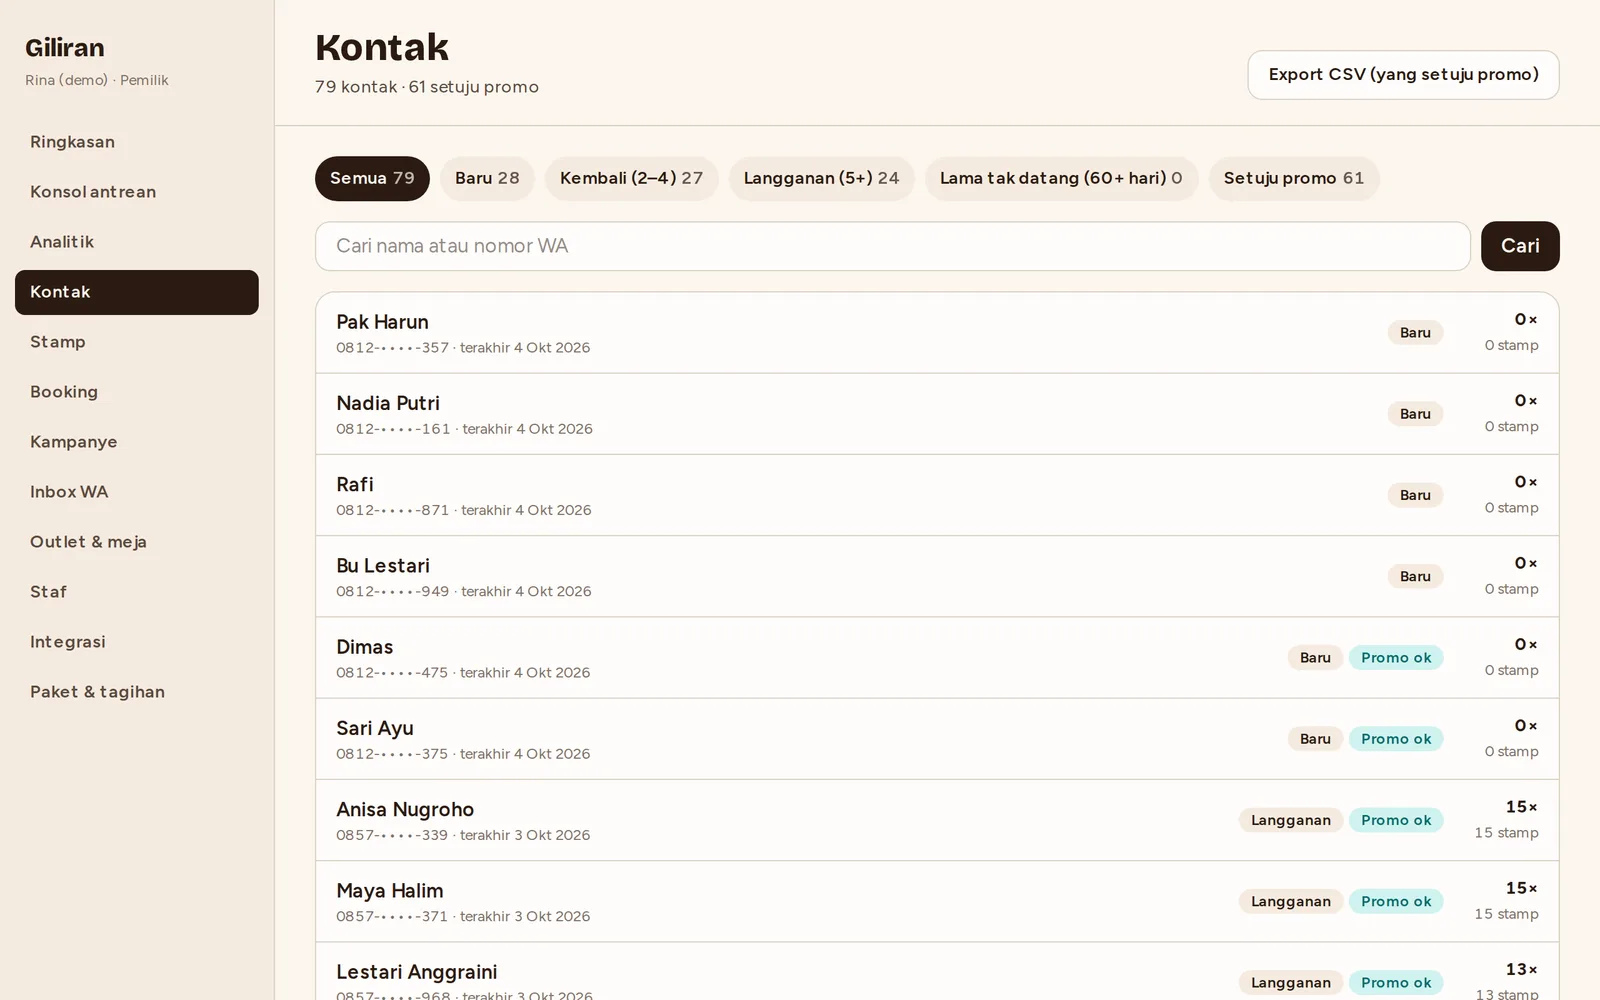Image resolution: width=1600 pixels, height=1000 pixels.
Task: Navigate to Booking
Action: [x=137, y=392]
